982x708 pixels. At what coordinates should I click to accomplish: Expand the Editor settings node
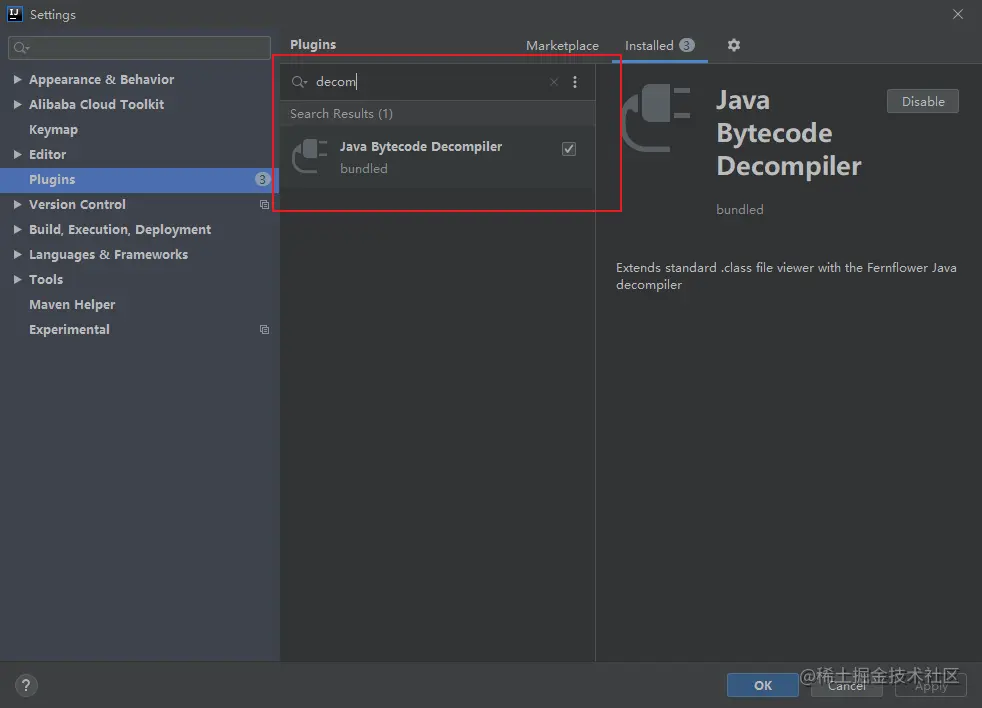point(18,155)
